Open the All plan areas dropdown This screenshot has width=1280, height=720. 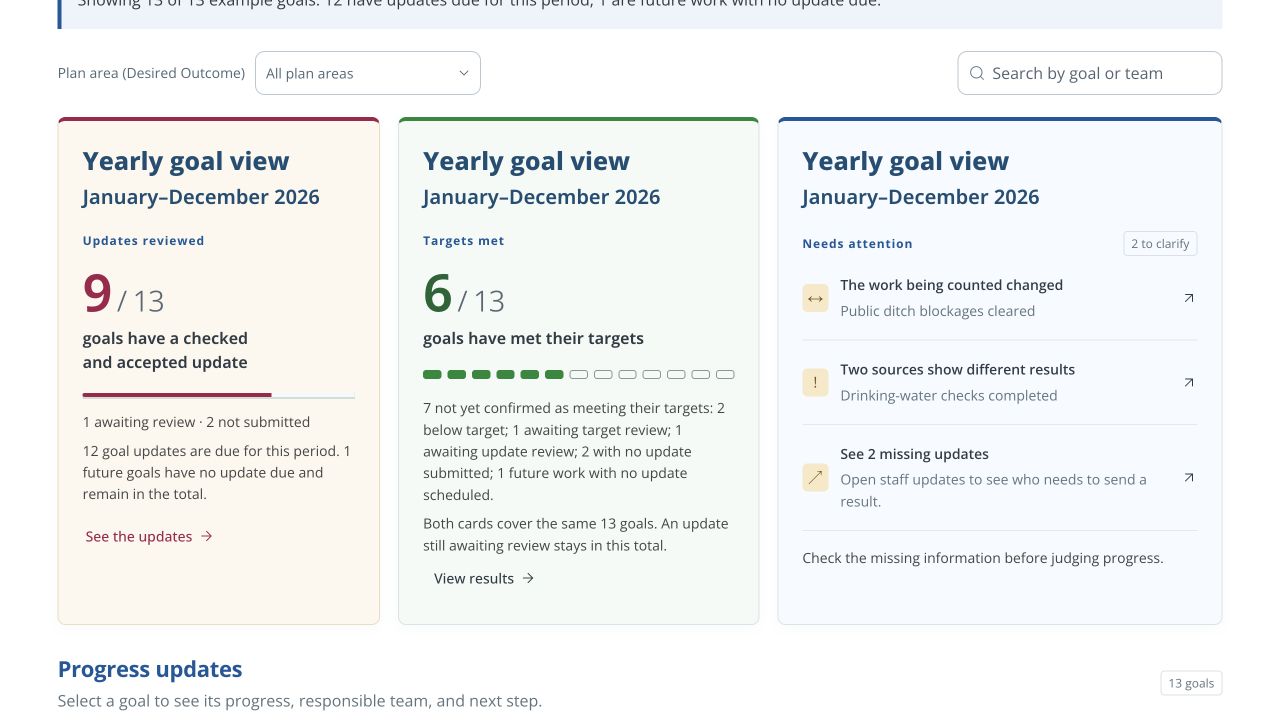368,73
